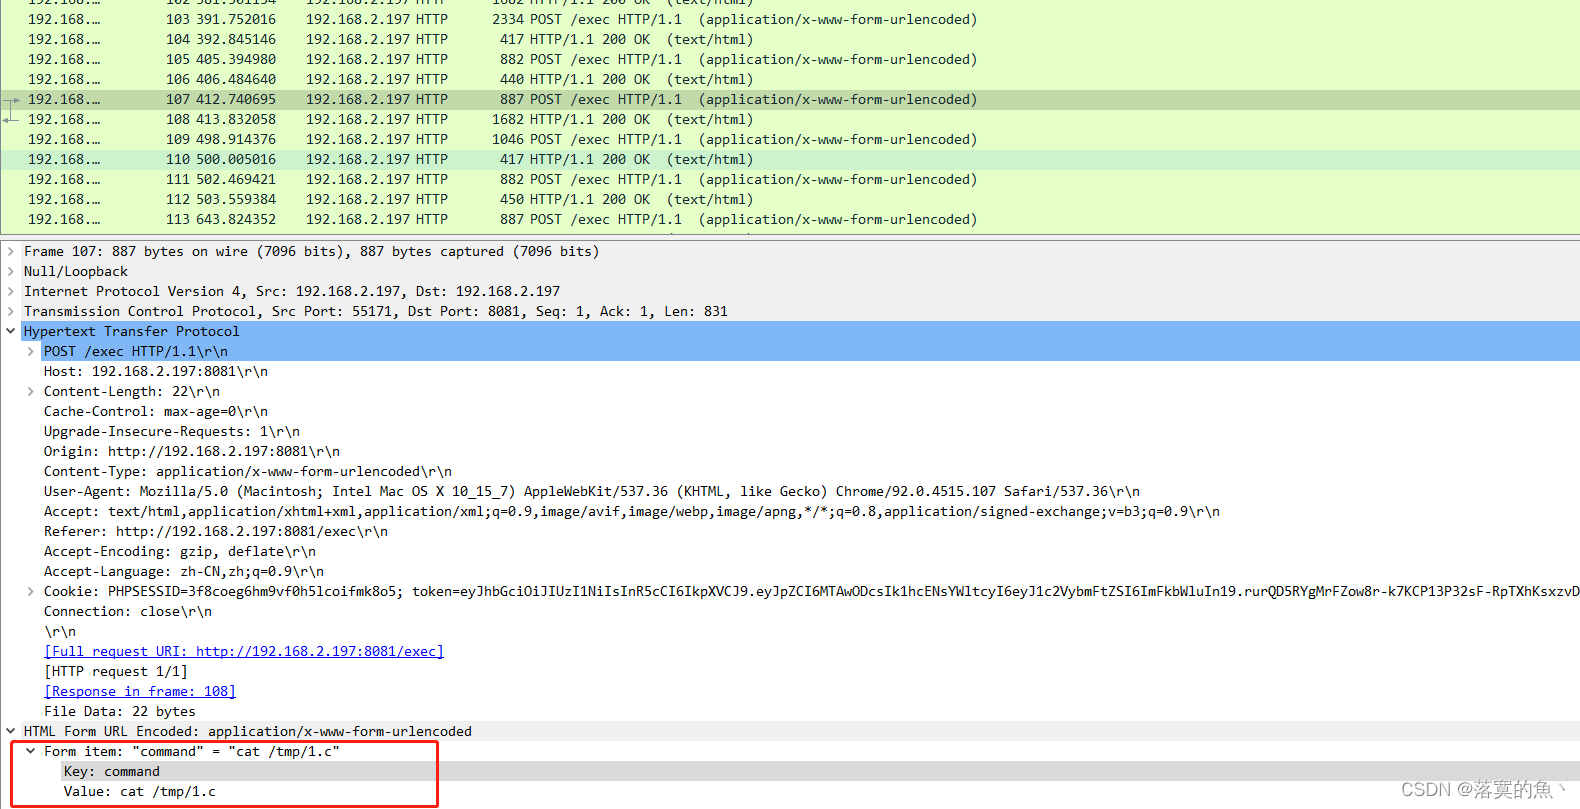The height and width of the screenshot is (809, 1580).
Task: Expand the POST /exec HTTP/1.1 line
Action: click(31, 351)
